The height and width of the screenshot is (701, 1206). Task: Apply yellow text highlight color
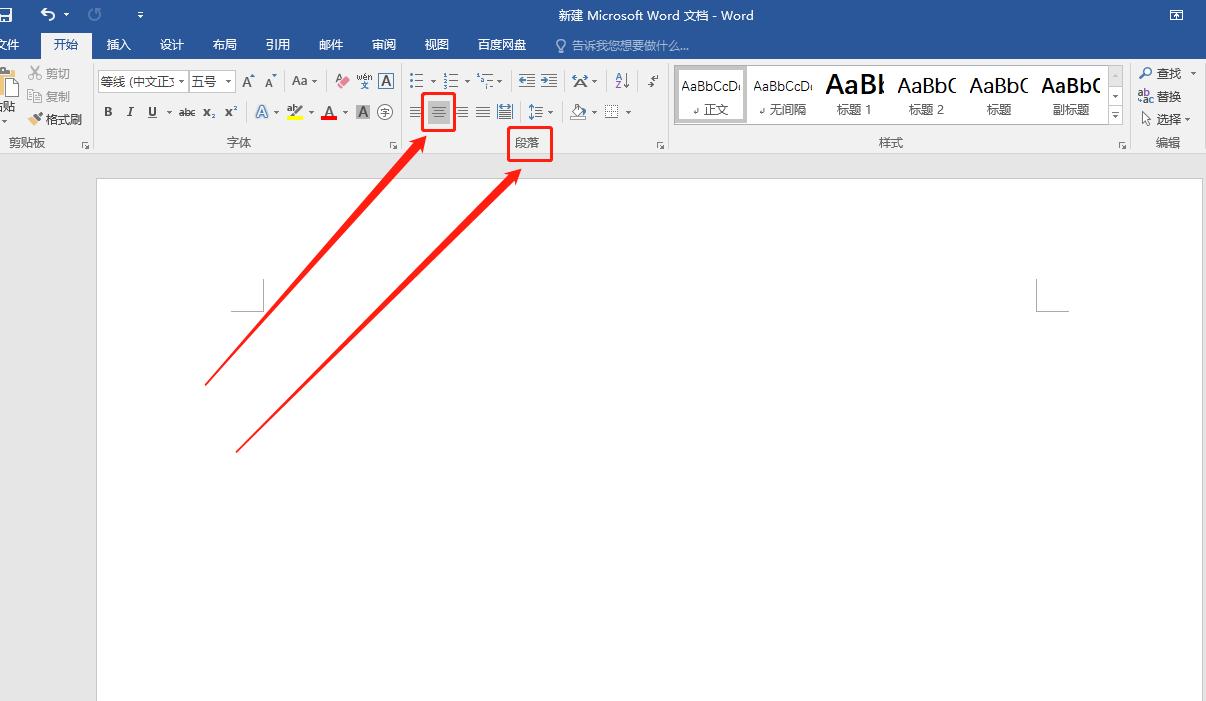(295, 112)
